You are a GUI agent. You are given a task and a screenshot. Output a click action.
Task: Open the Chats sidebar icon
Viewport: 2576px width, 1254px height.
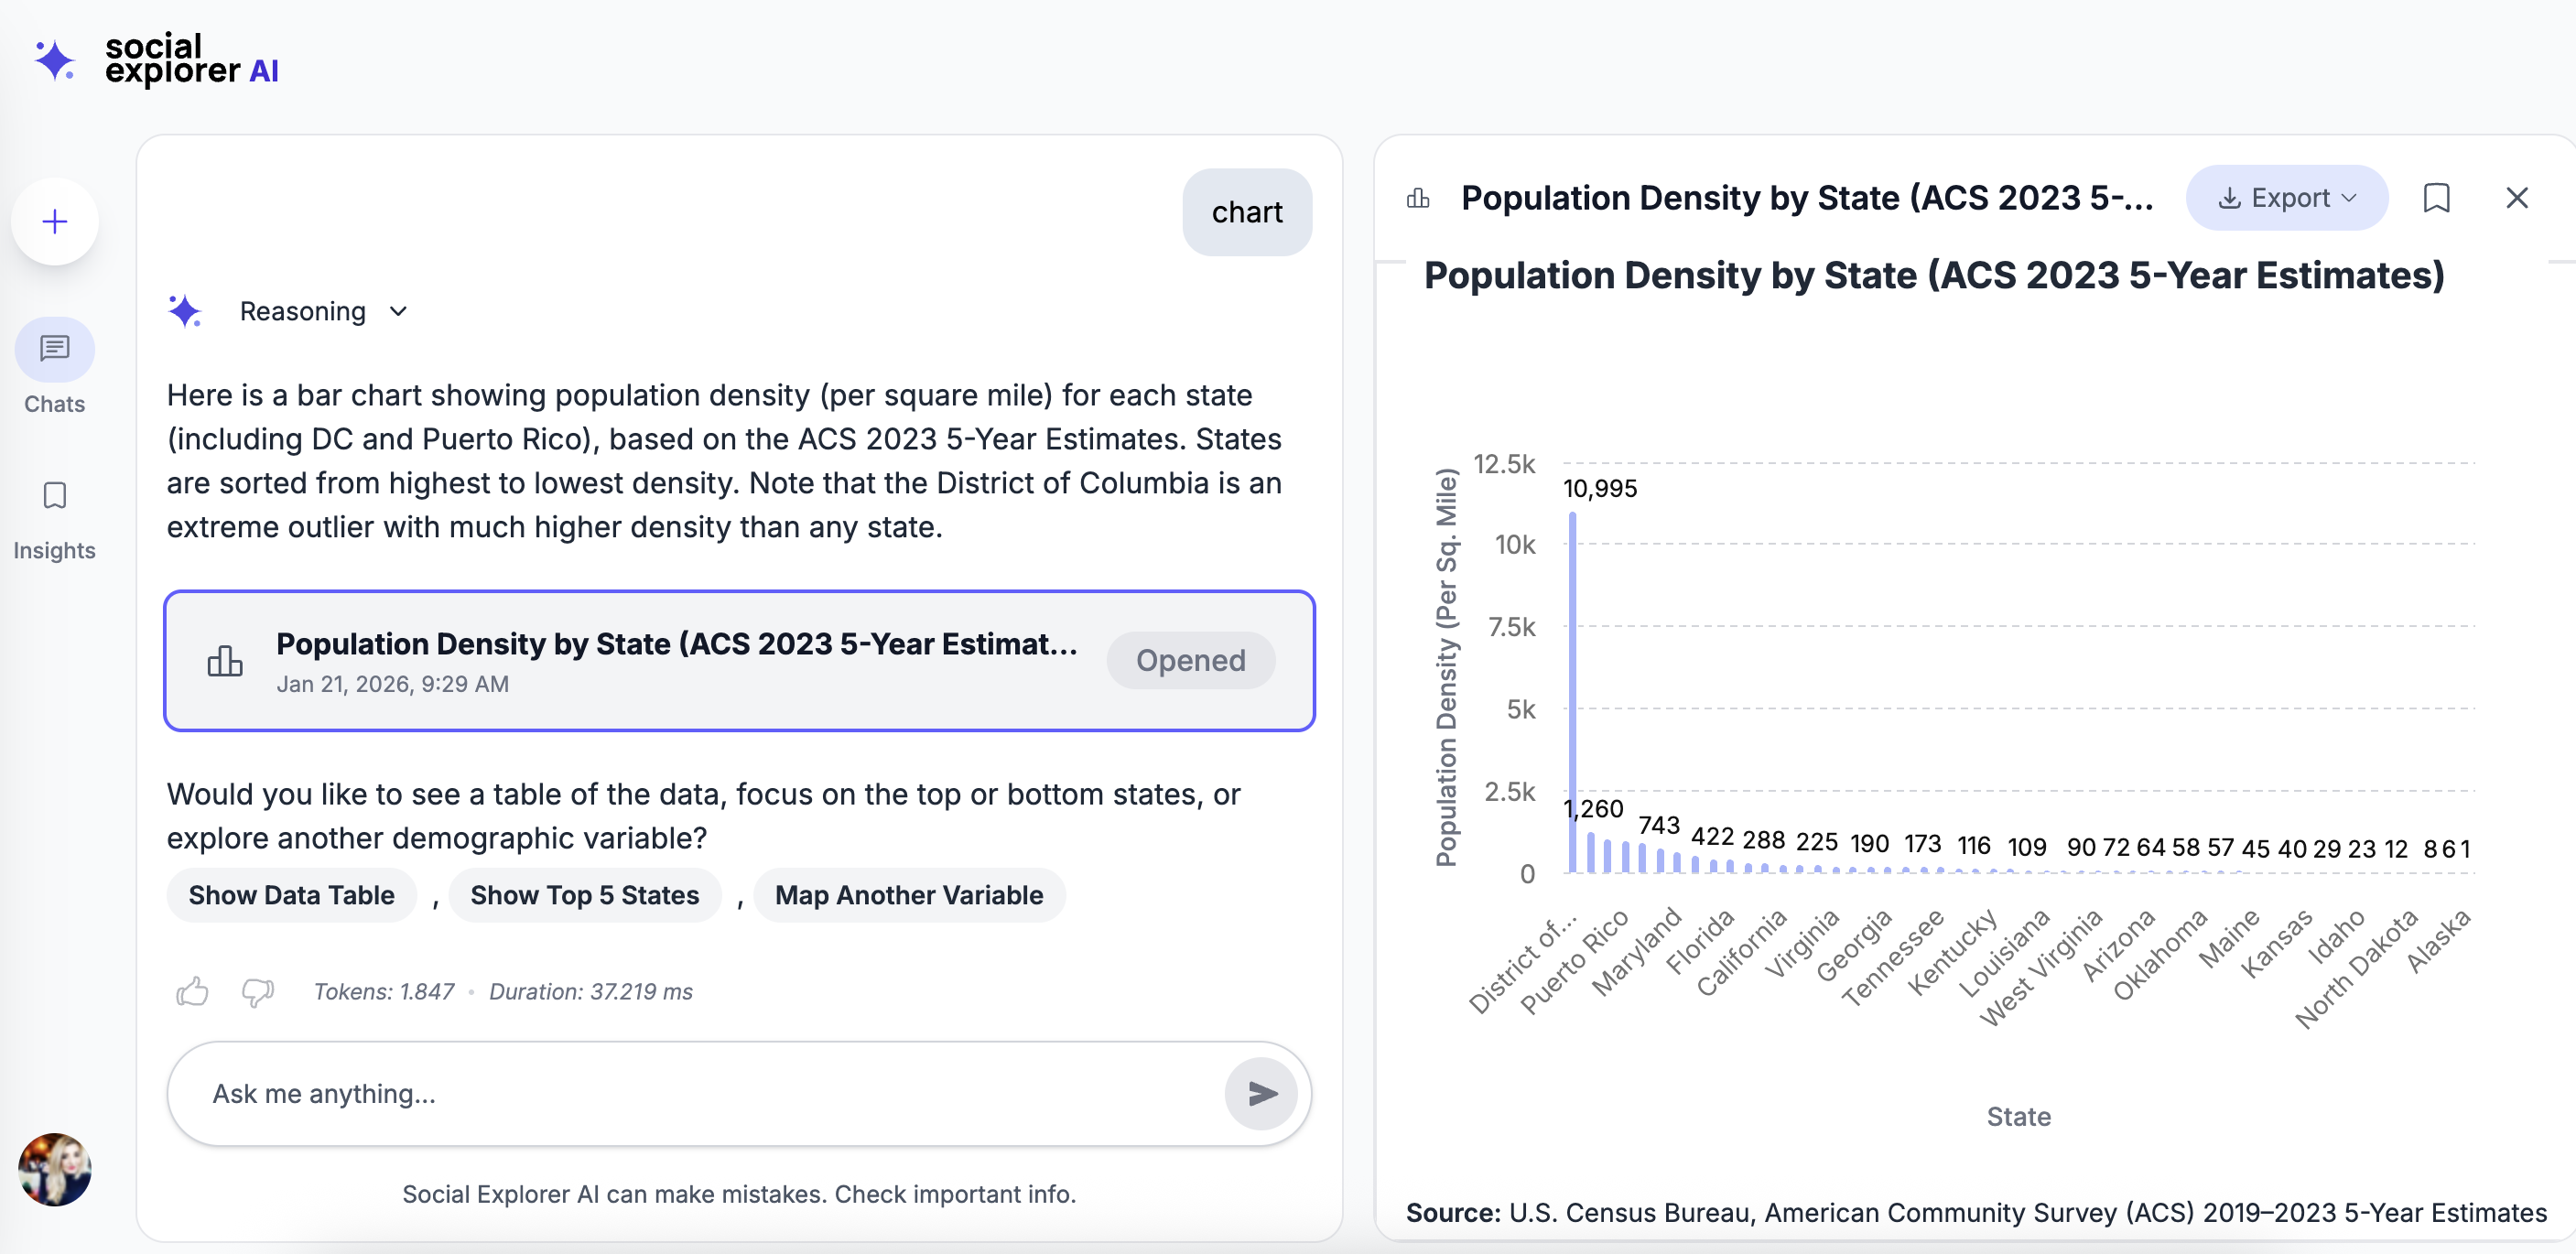pos(55,349)
